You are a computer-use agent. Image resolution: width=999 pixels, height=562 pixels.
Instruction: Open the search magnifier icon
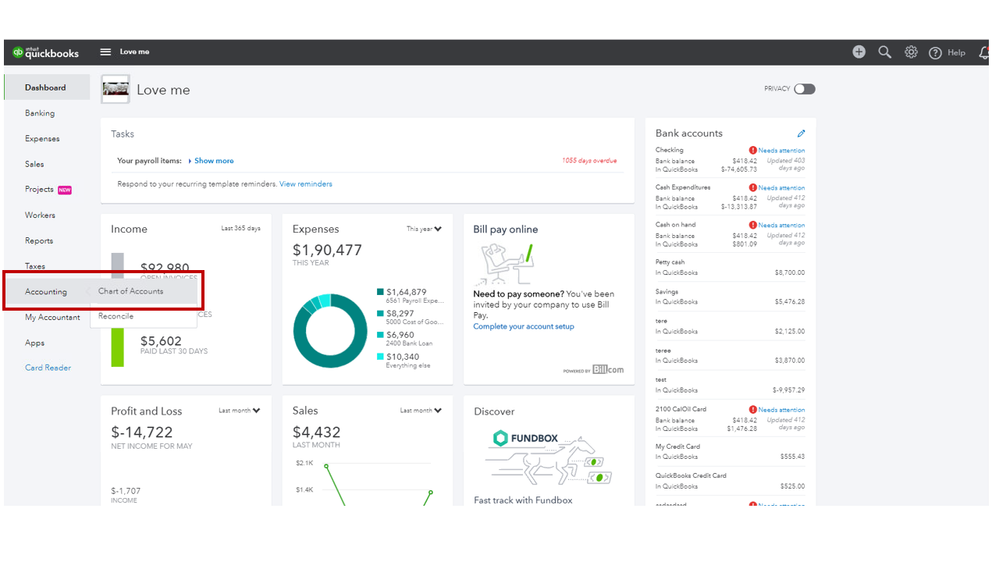884,52
